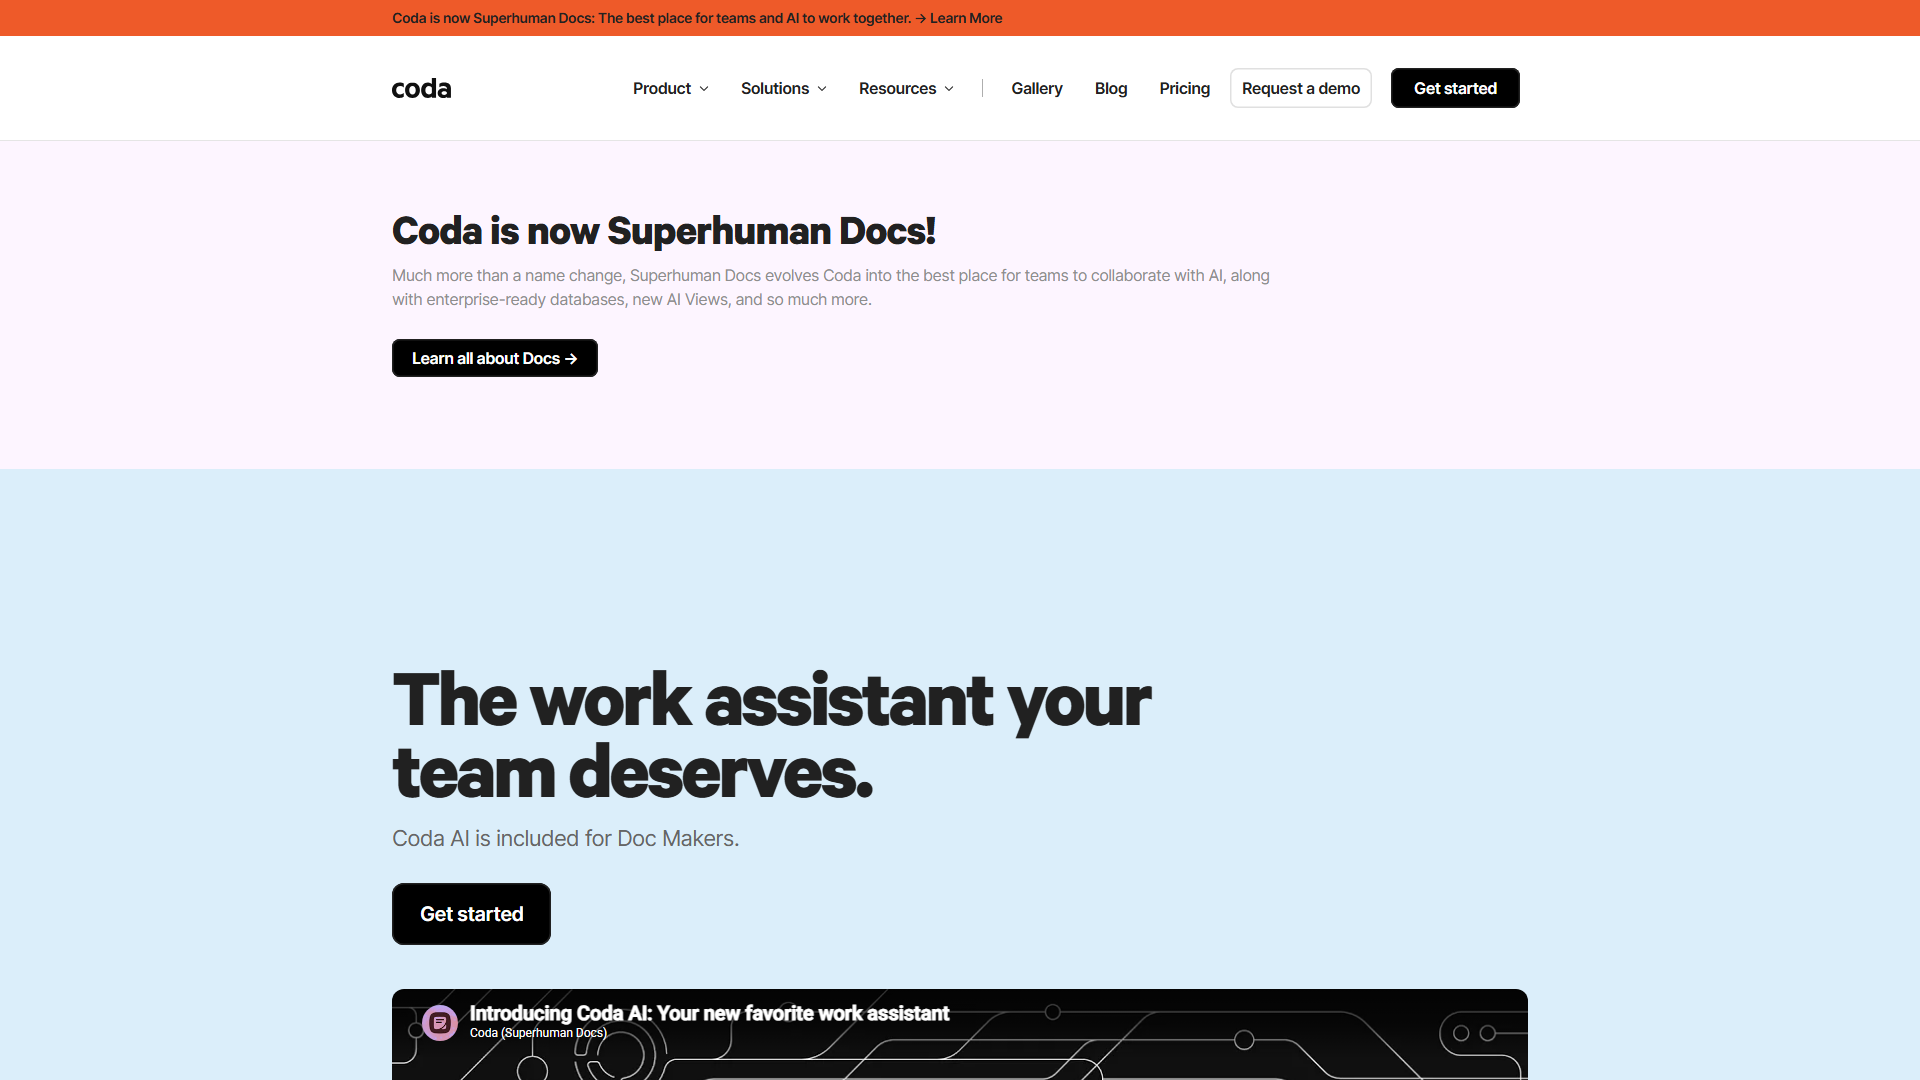Click the 'Coda is now Superhuman Docs!' heading
The width and height of the screenshot is (1920, 1080).
click(x=664, y=231)
